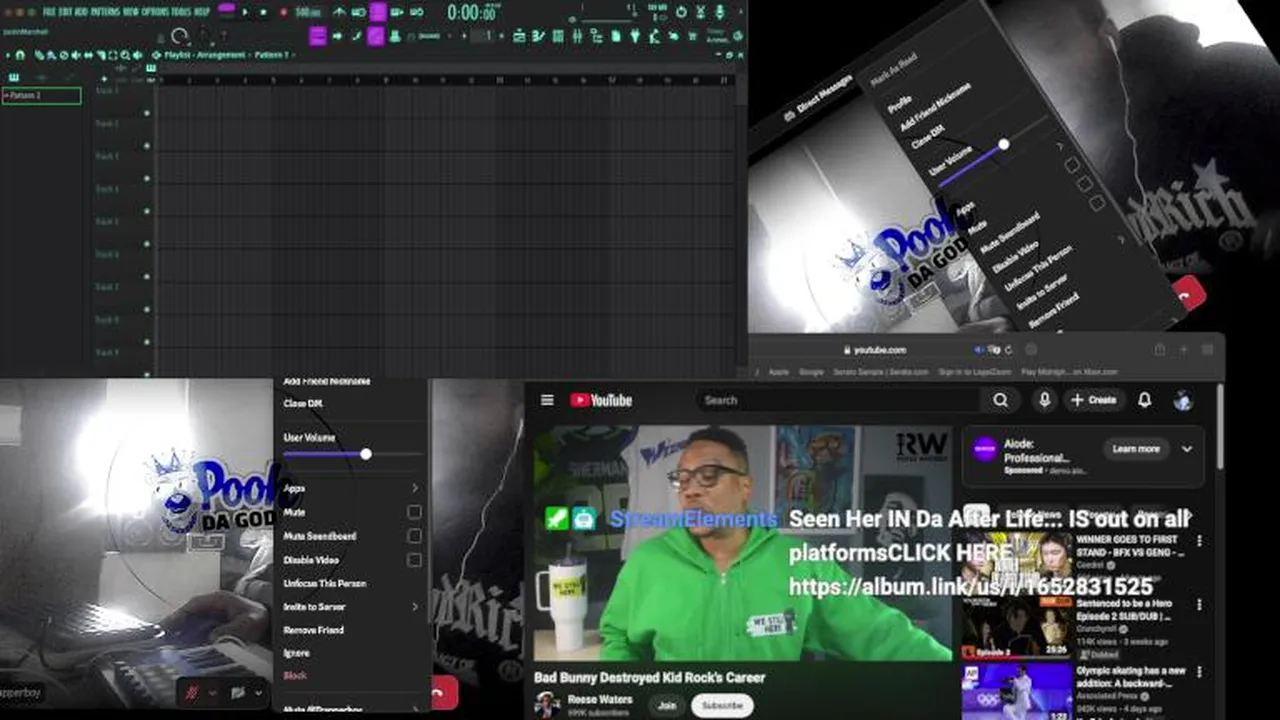The width and height of the screenshot is (1280, 720).
Task: Focus the YouTube search box
Action: [840, 400]
